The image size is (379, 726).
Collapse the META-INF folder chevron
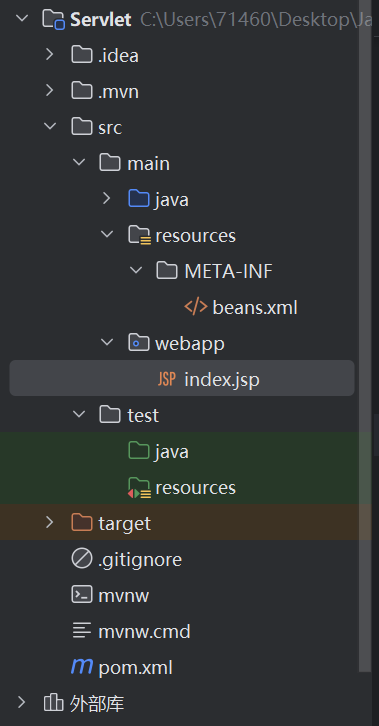pyautogui.click(x=136, y=270)
